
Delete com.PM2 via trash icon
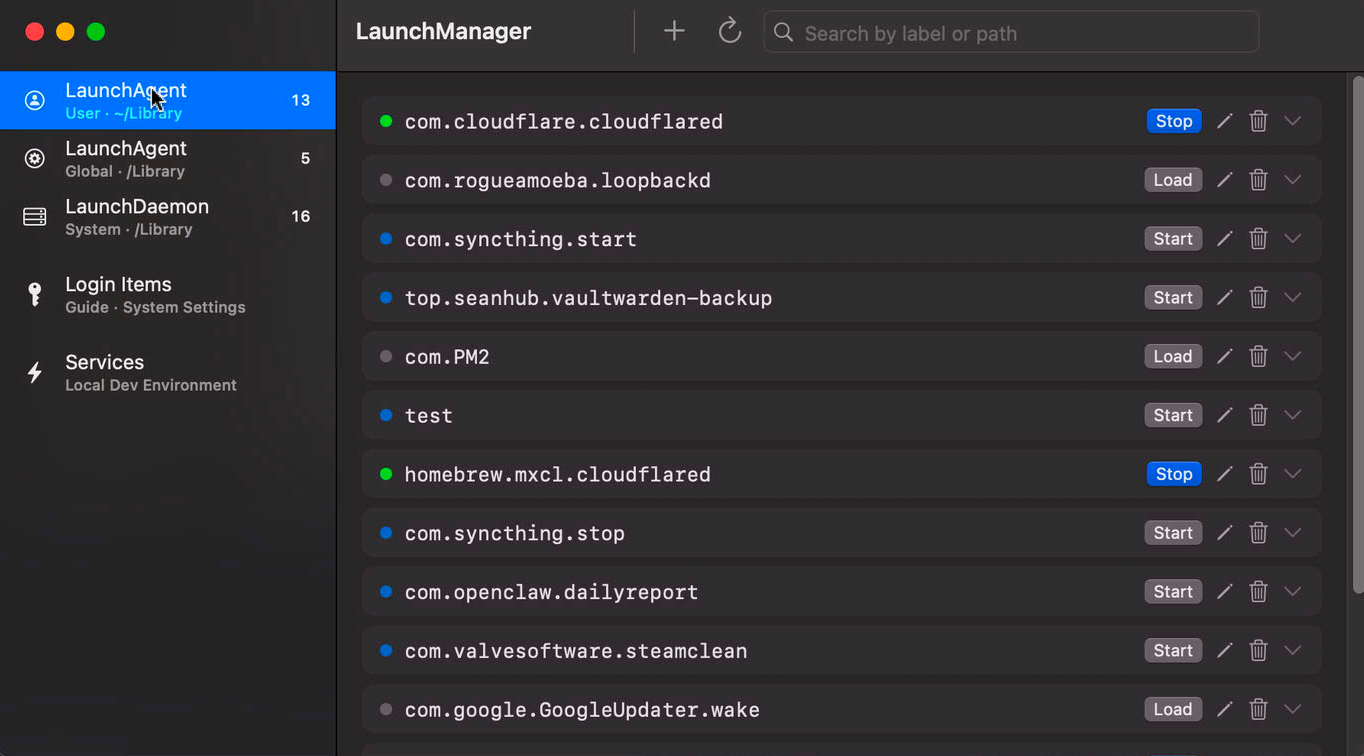pos(1259,357)
